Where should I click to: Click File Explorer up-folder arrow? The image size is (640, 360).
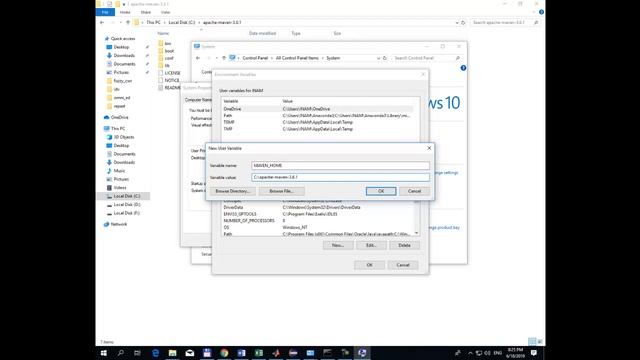click(x=128, y=22)
